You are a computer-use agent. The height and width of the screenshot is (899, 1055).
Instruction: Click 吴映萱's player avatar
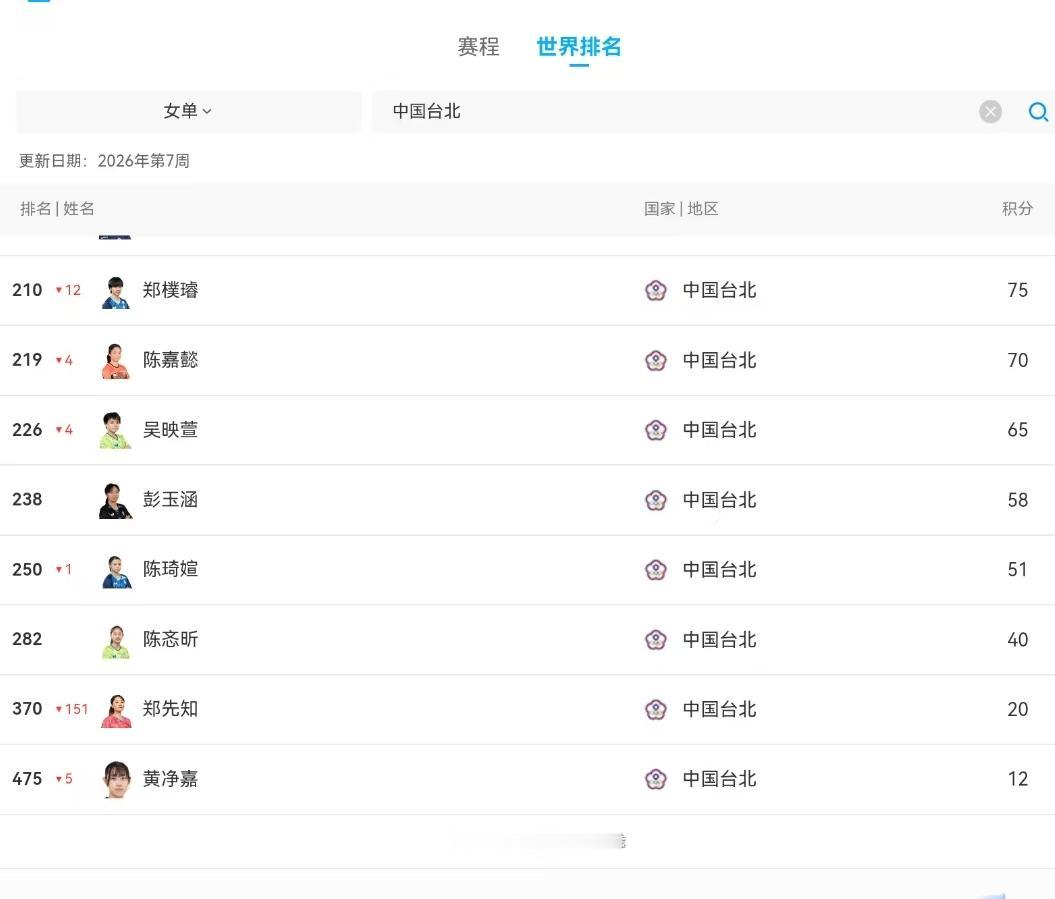[116, 431]
